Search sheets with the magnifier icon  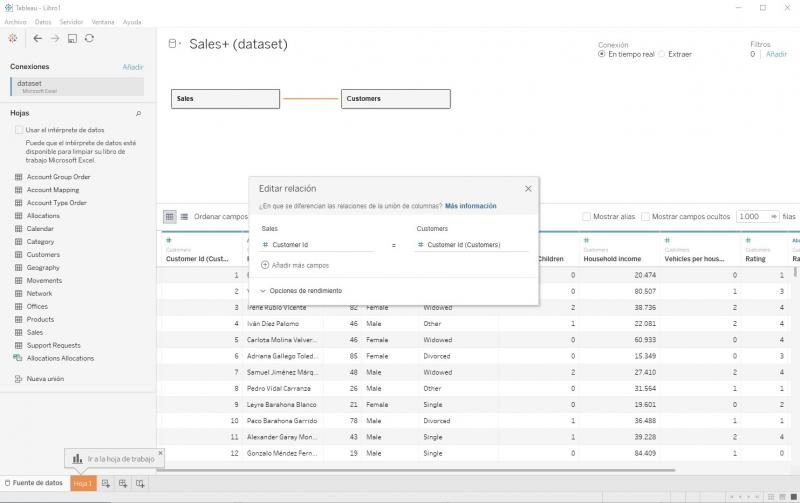tap(138, 113)
